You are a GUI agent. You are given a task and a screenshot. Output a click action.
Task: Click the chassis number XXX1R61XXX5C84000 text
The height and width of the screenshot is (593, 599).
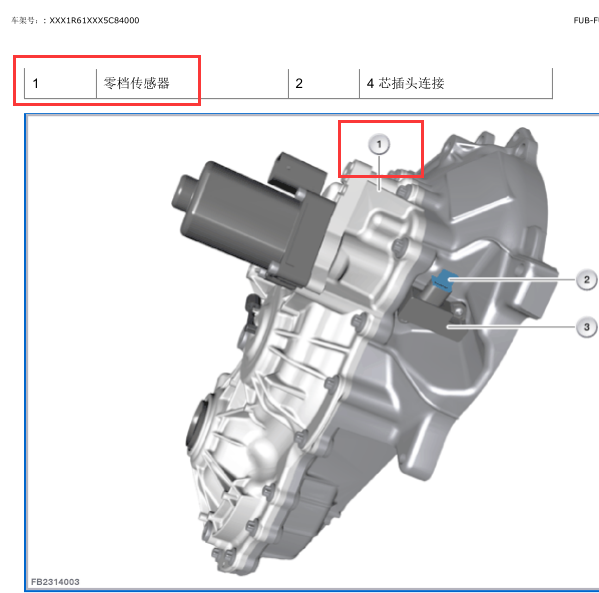click(x=94, y=21)
